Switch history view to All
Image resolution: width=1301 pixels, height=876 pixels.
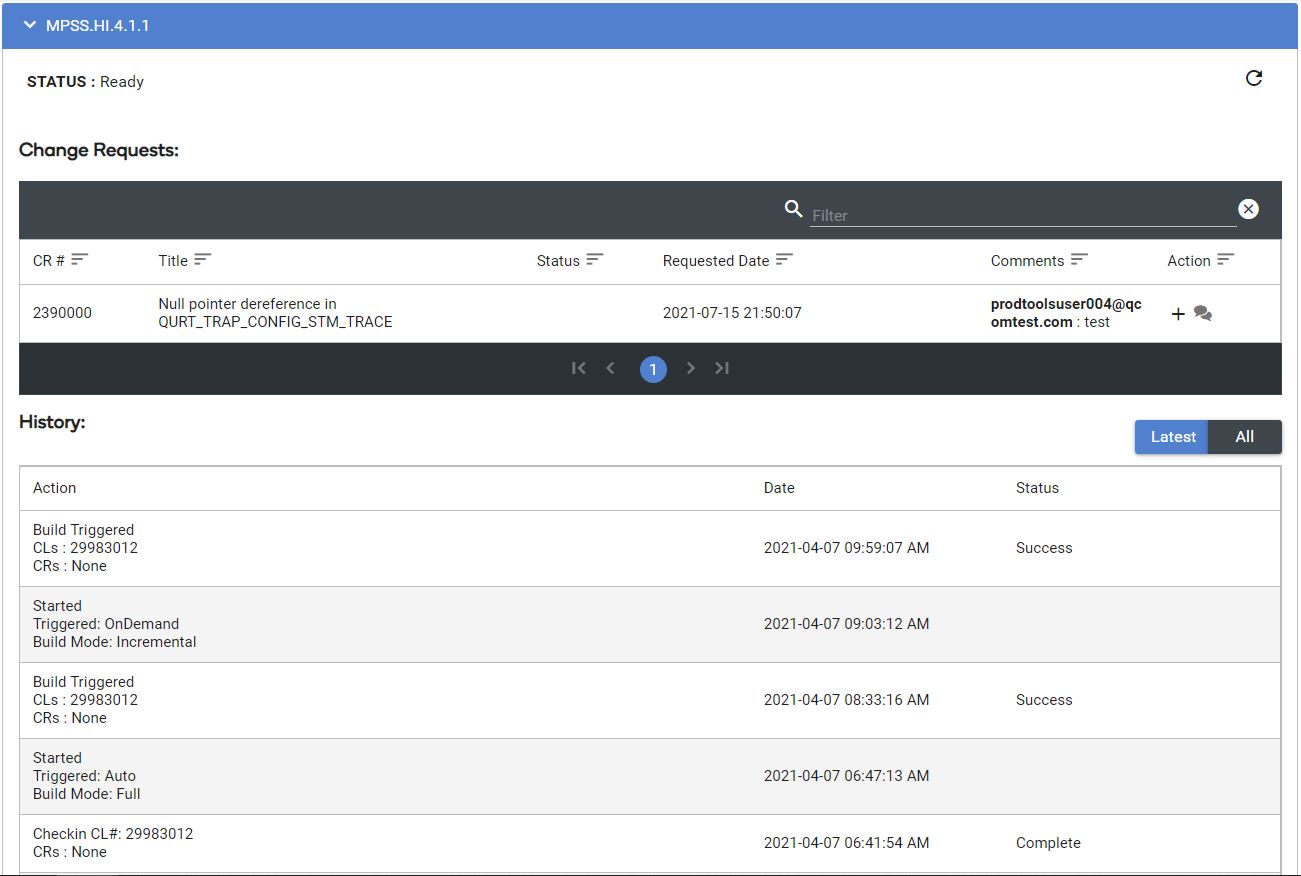click(x=1244, y=437)
